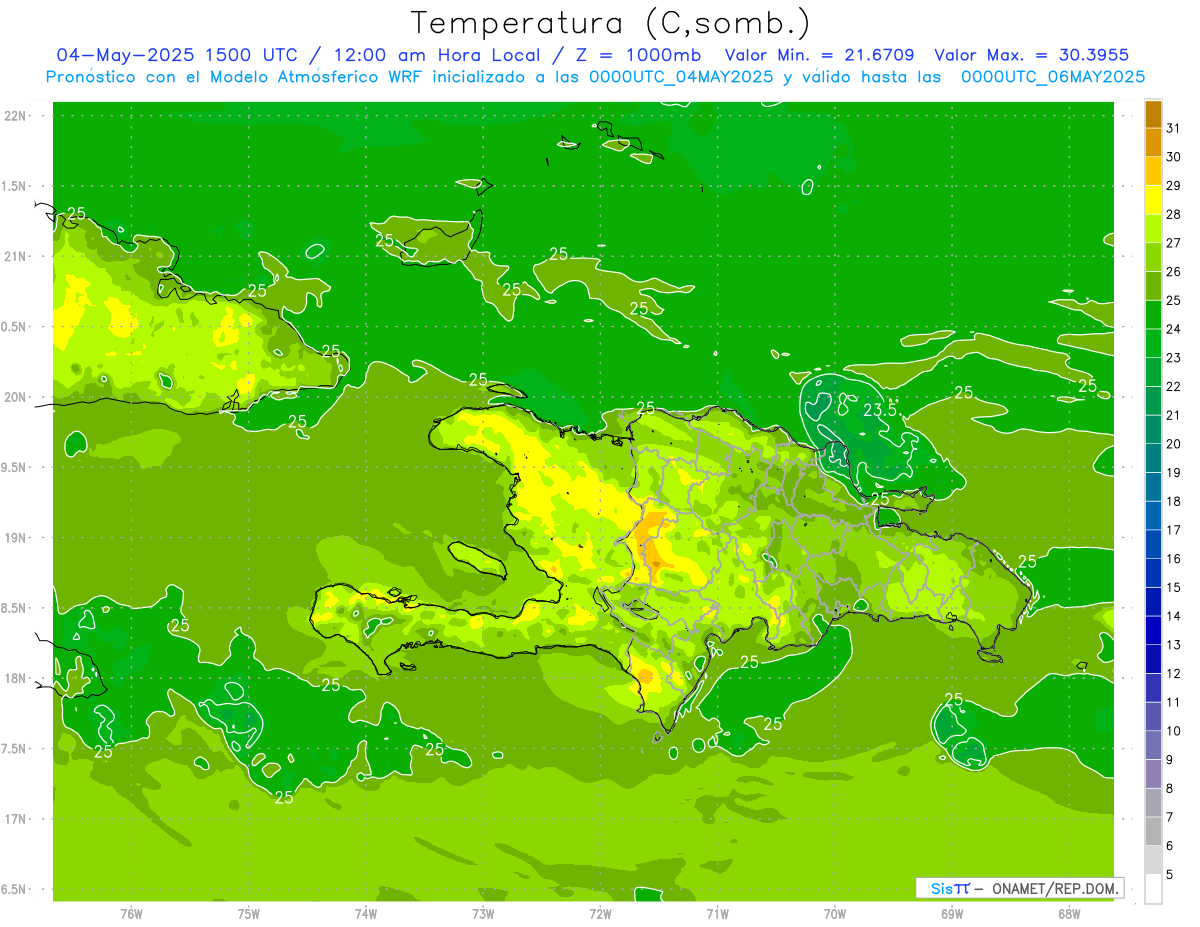Click the colorbar label "21"
Image resolution: width=1200 pixels, height=927 pixels.
1174,415
